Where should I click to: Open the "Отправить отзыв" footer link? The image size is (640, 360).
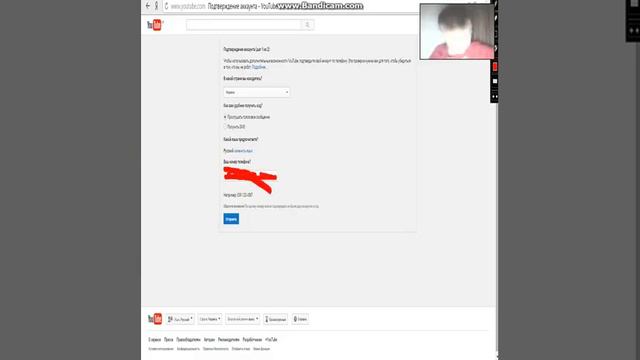241,349
